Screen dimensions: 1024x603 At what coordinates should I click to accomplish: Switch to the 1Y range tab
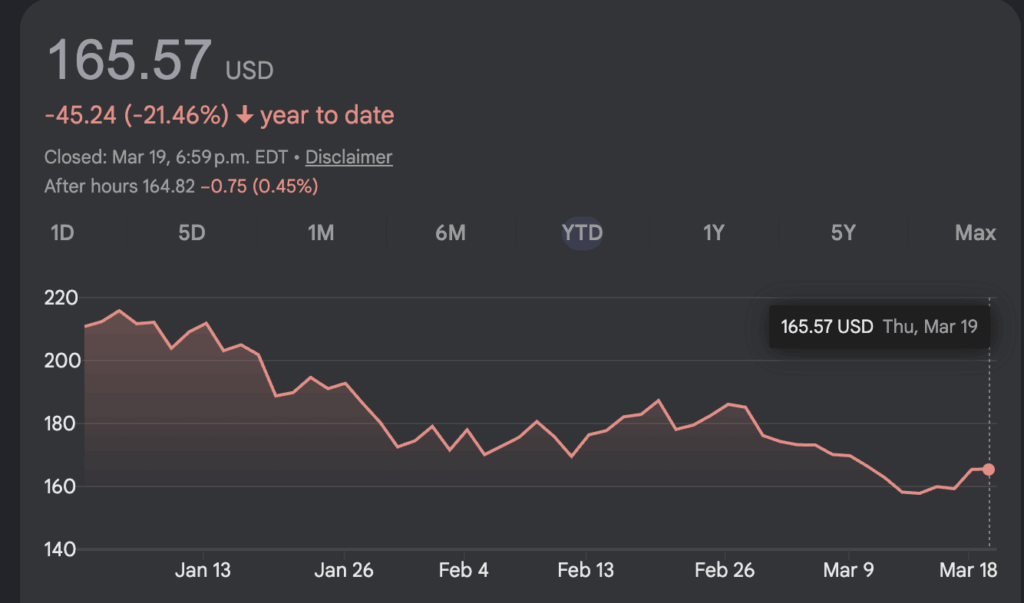713,233
